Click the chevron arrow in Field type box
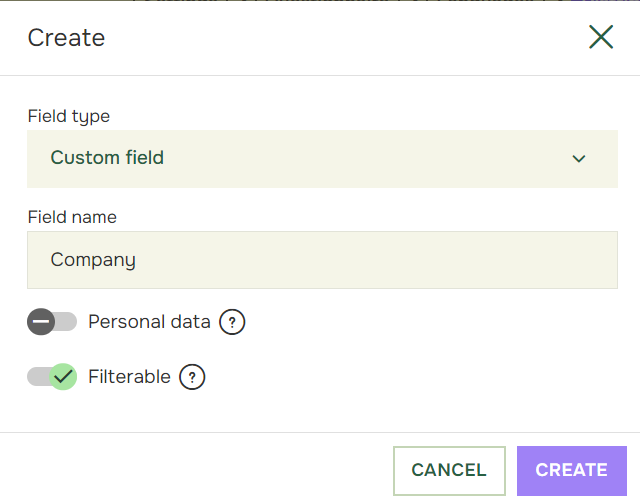This screenshot has height=504, width=640. [x=579, y=159]
